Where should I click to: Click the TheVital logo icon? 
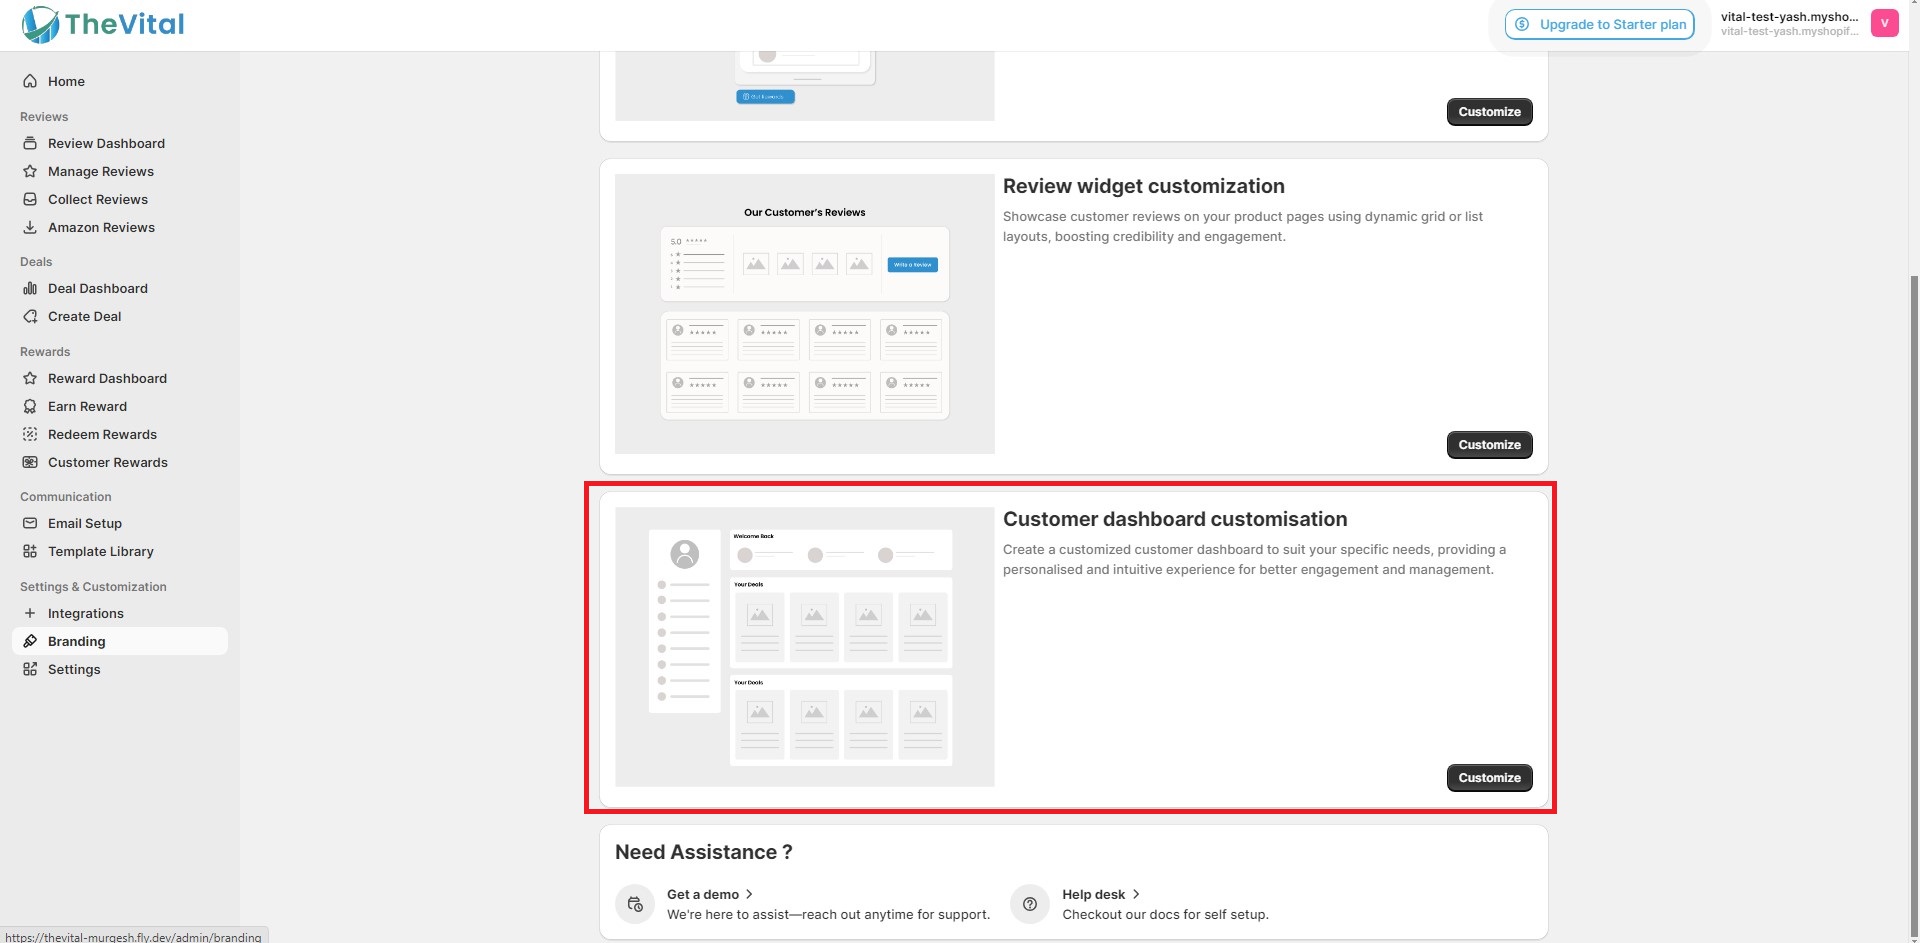click(x=41, y=24)
